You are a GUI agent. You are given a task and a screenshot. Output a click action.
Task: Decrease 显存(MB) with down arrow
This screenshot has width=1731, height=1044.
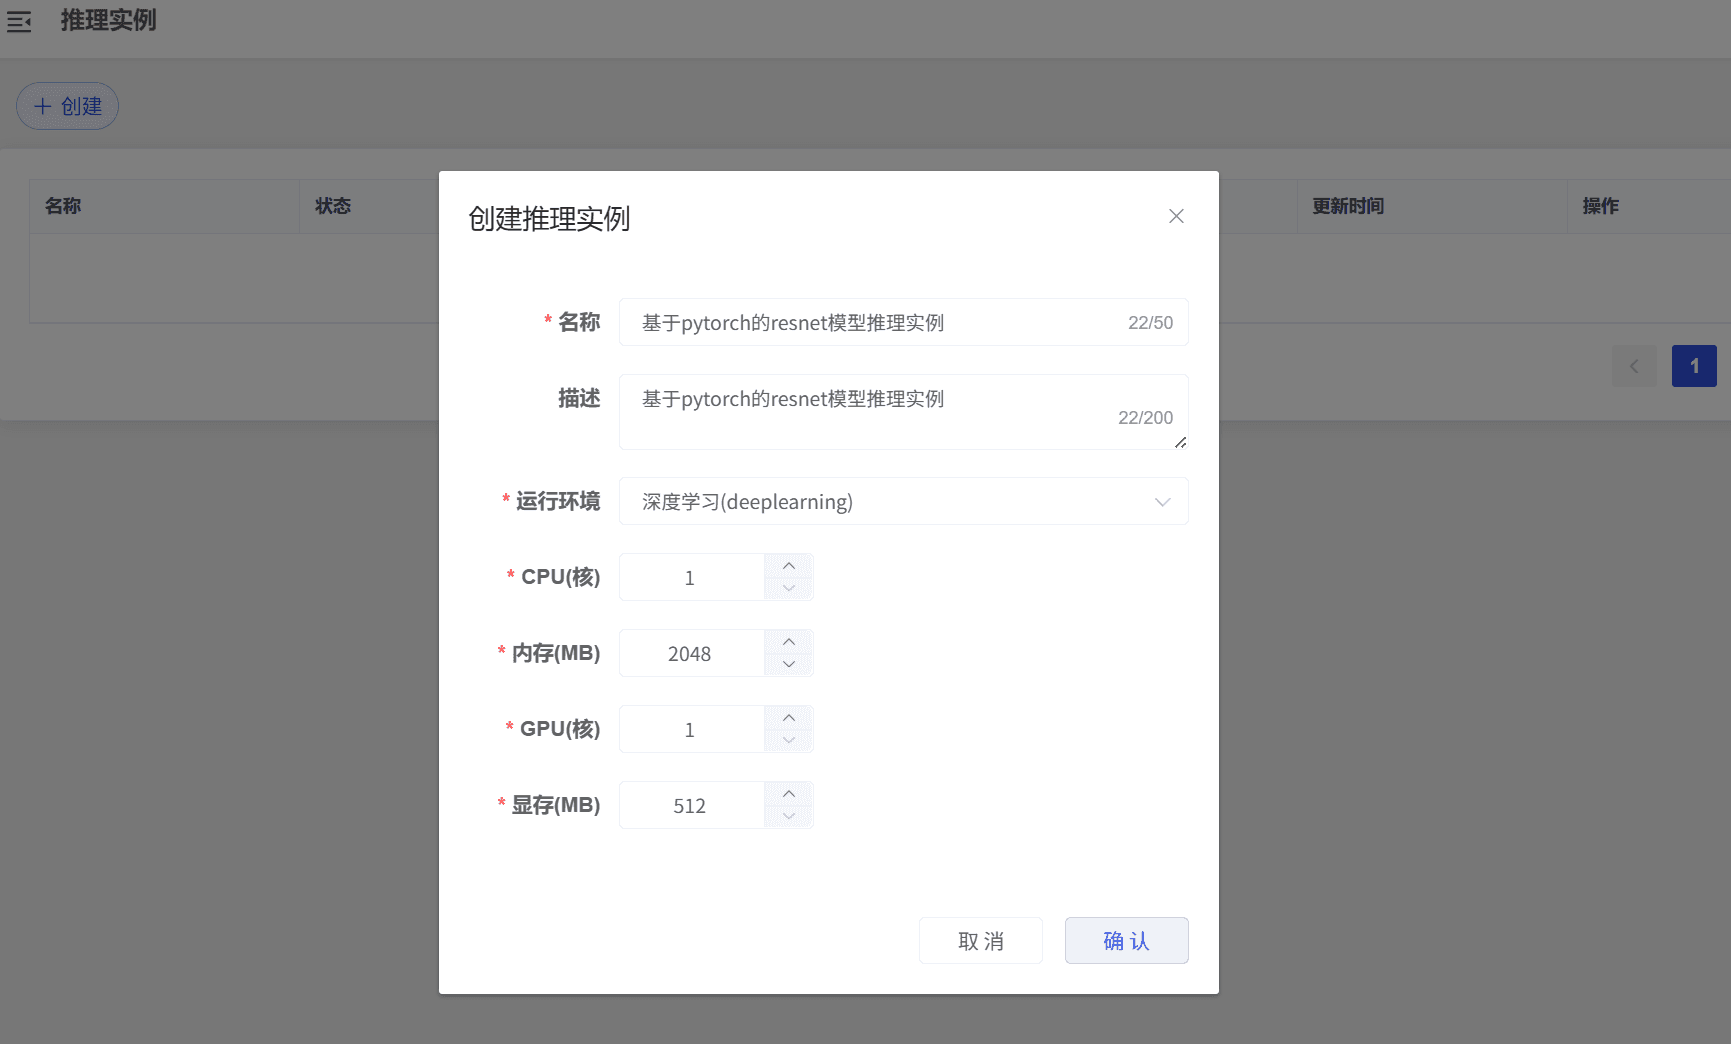(x=789, y=817)
